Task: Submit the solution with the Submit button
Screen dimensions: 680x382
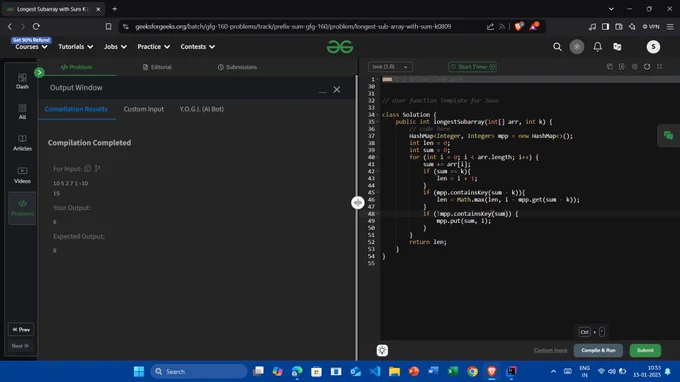Action: (645, 350)
